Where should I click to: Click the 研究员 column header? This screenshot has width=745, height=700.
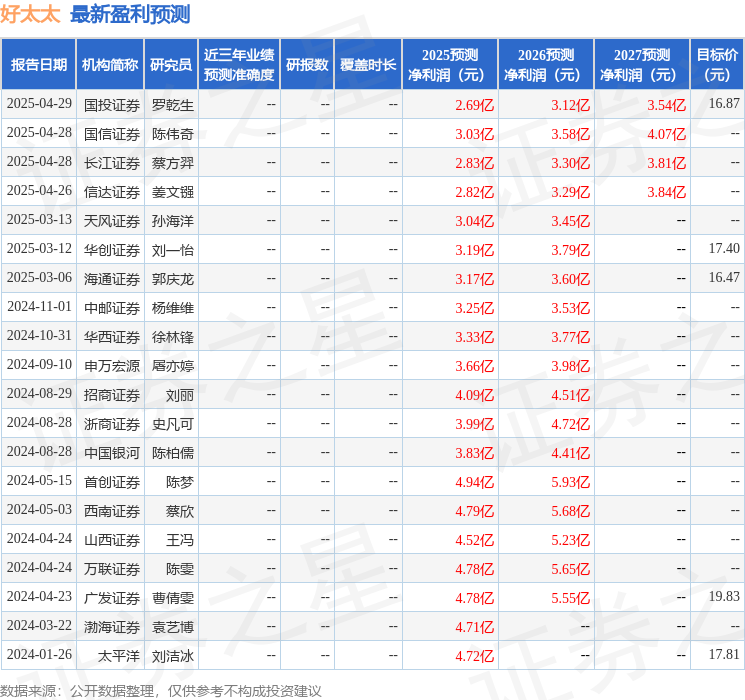(171, 65)
